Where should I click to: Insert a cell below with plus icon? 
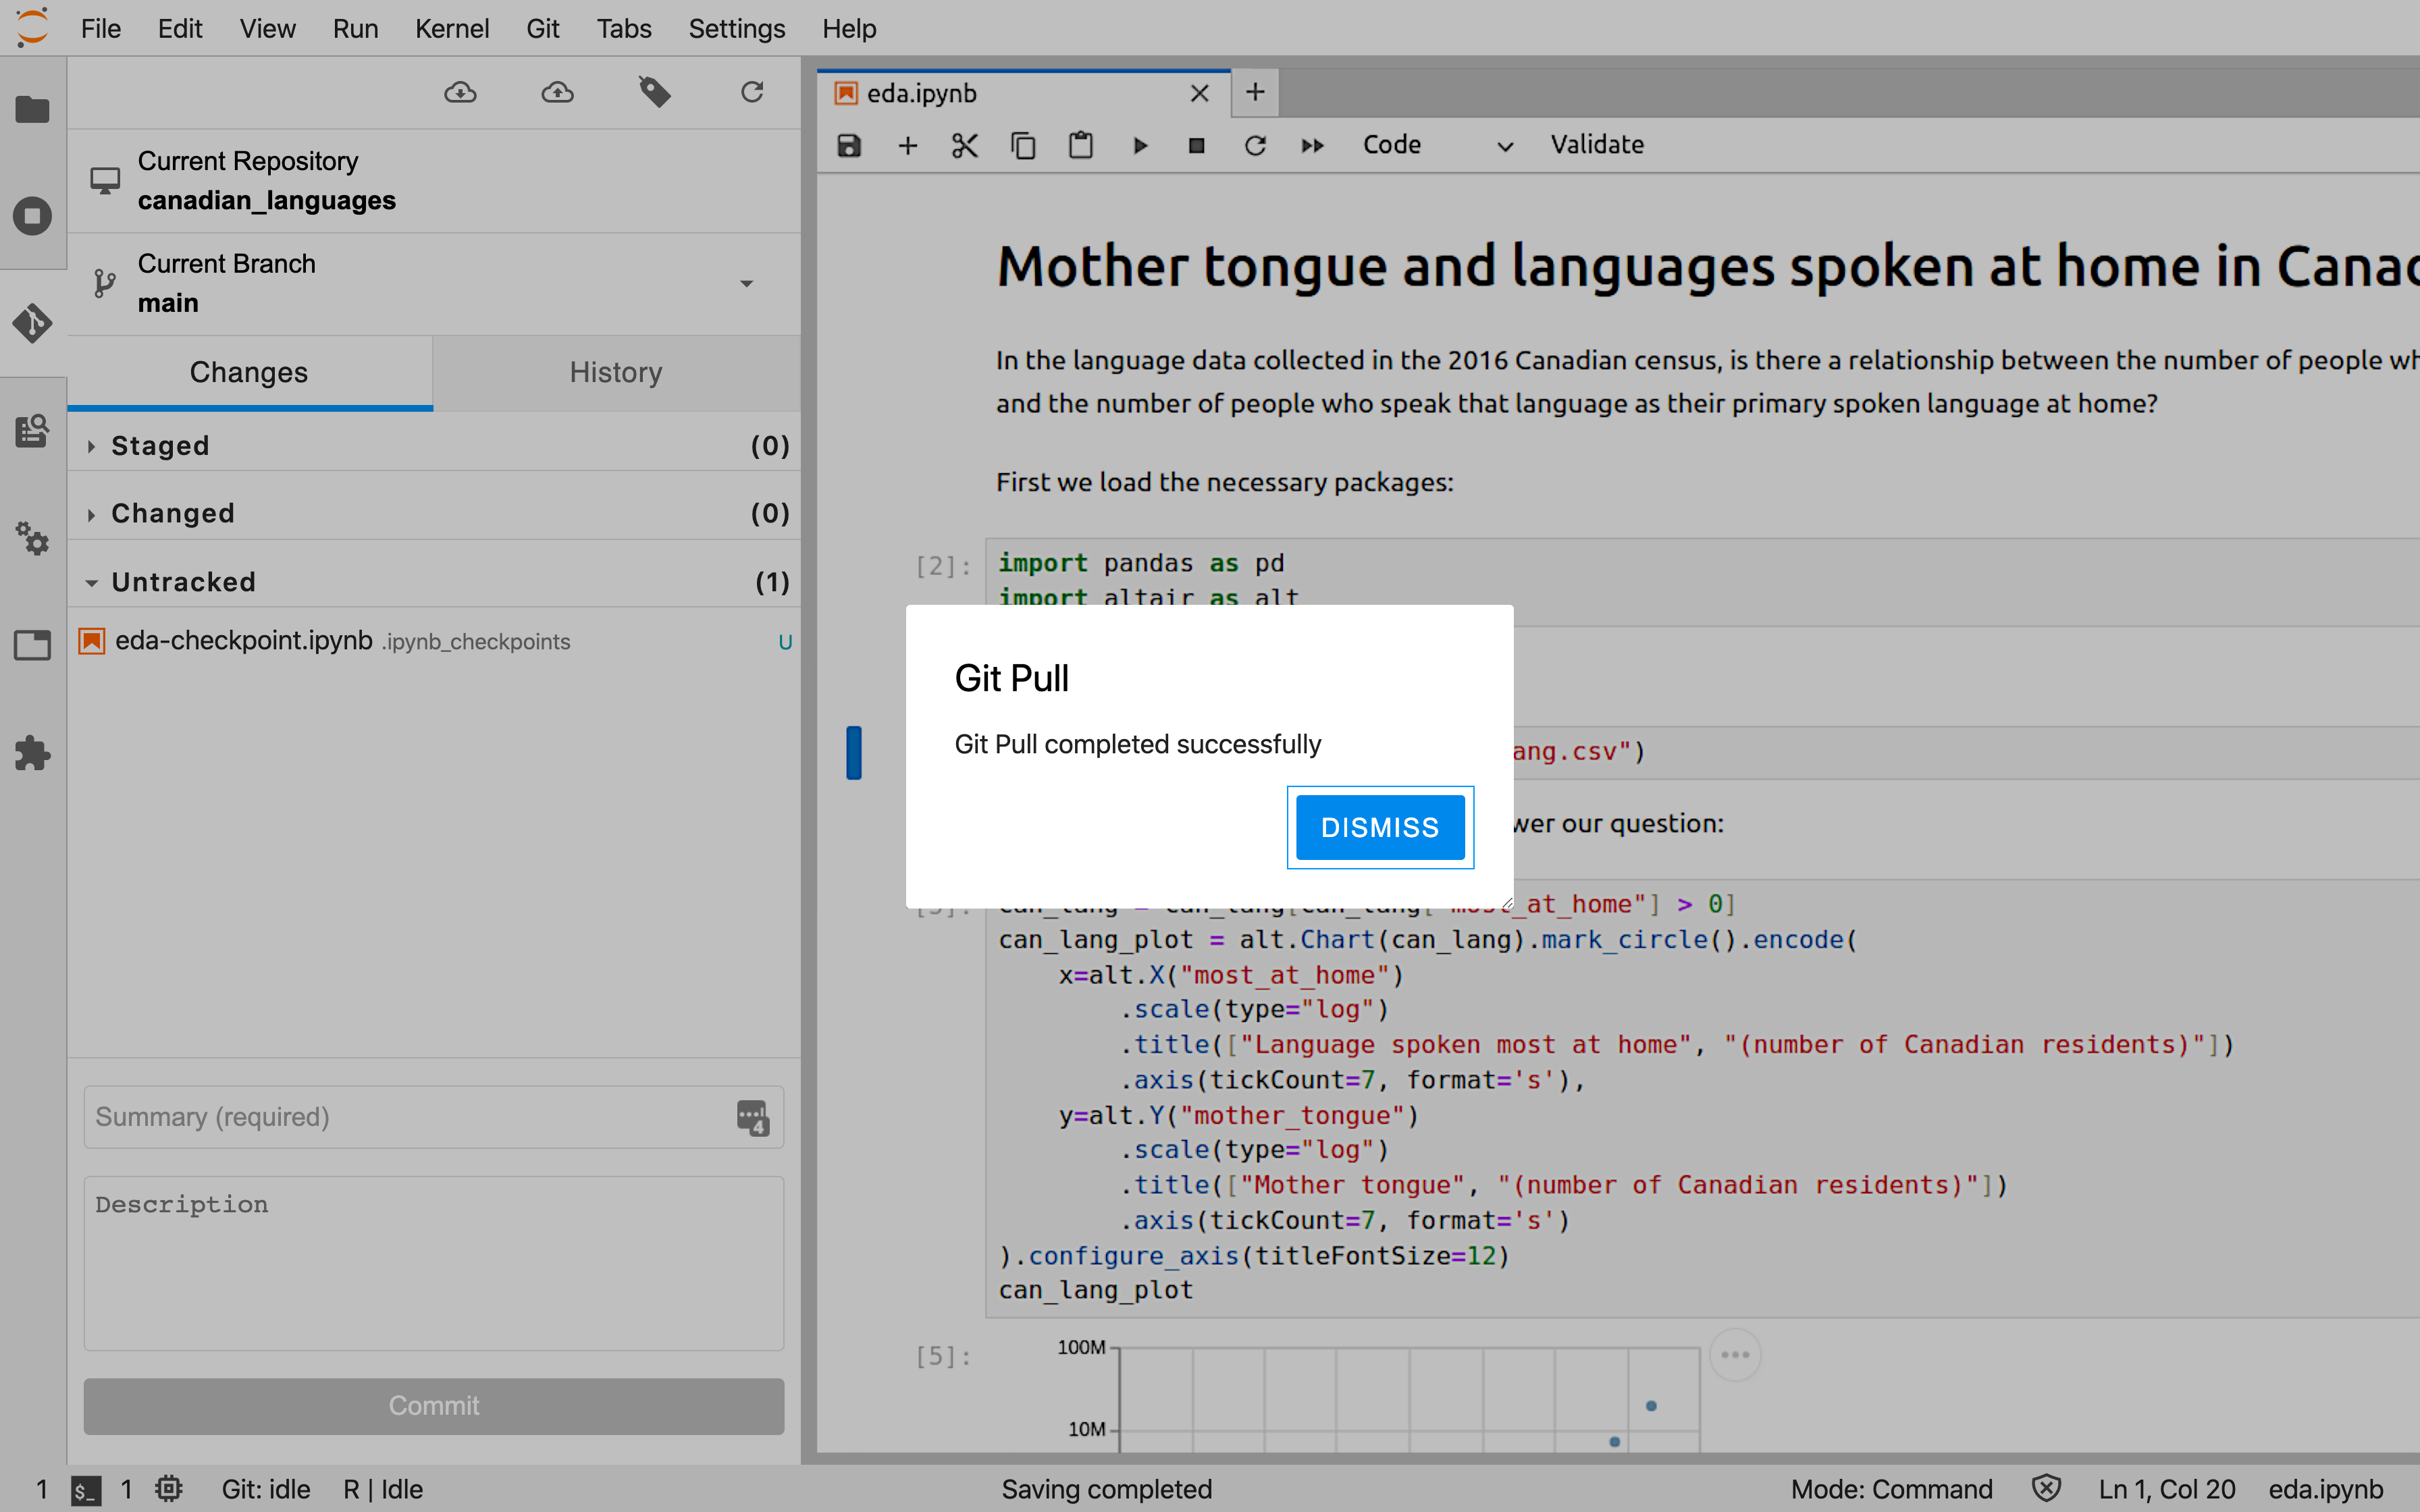[907, 146]
